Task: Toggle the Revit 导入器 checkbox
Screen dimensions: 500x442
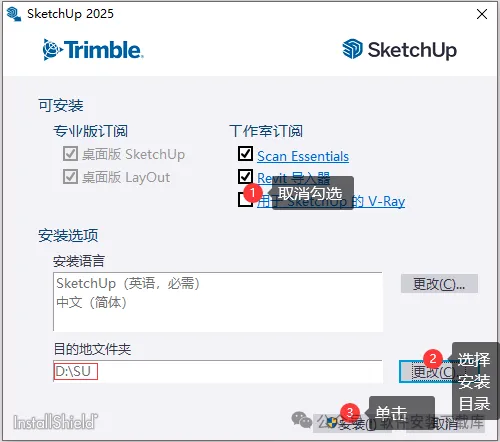Action: click(245, 176)
